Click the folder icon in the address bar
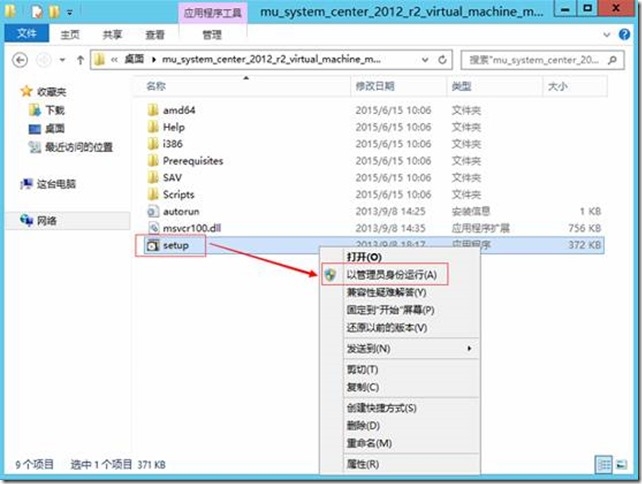Viewport: 642px width, 484px height. (99, 60)
